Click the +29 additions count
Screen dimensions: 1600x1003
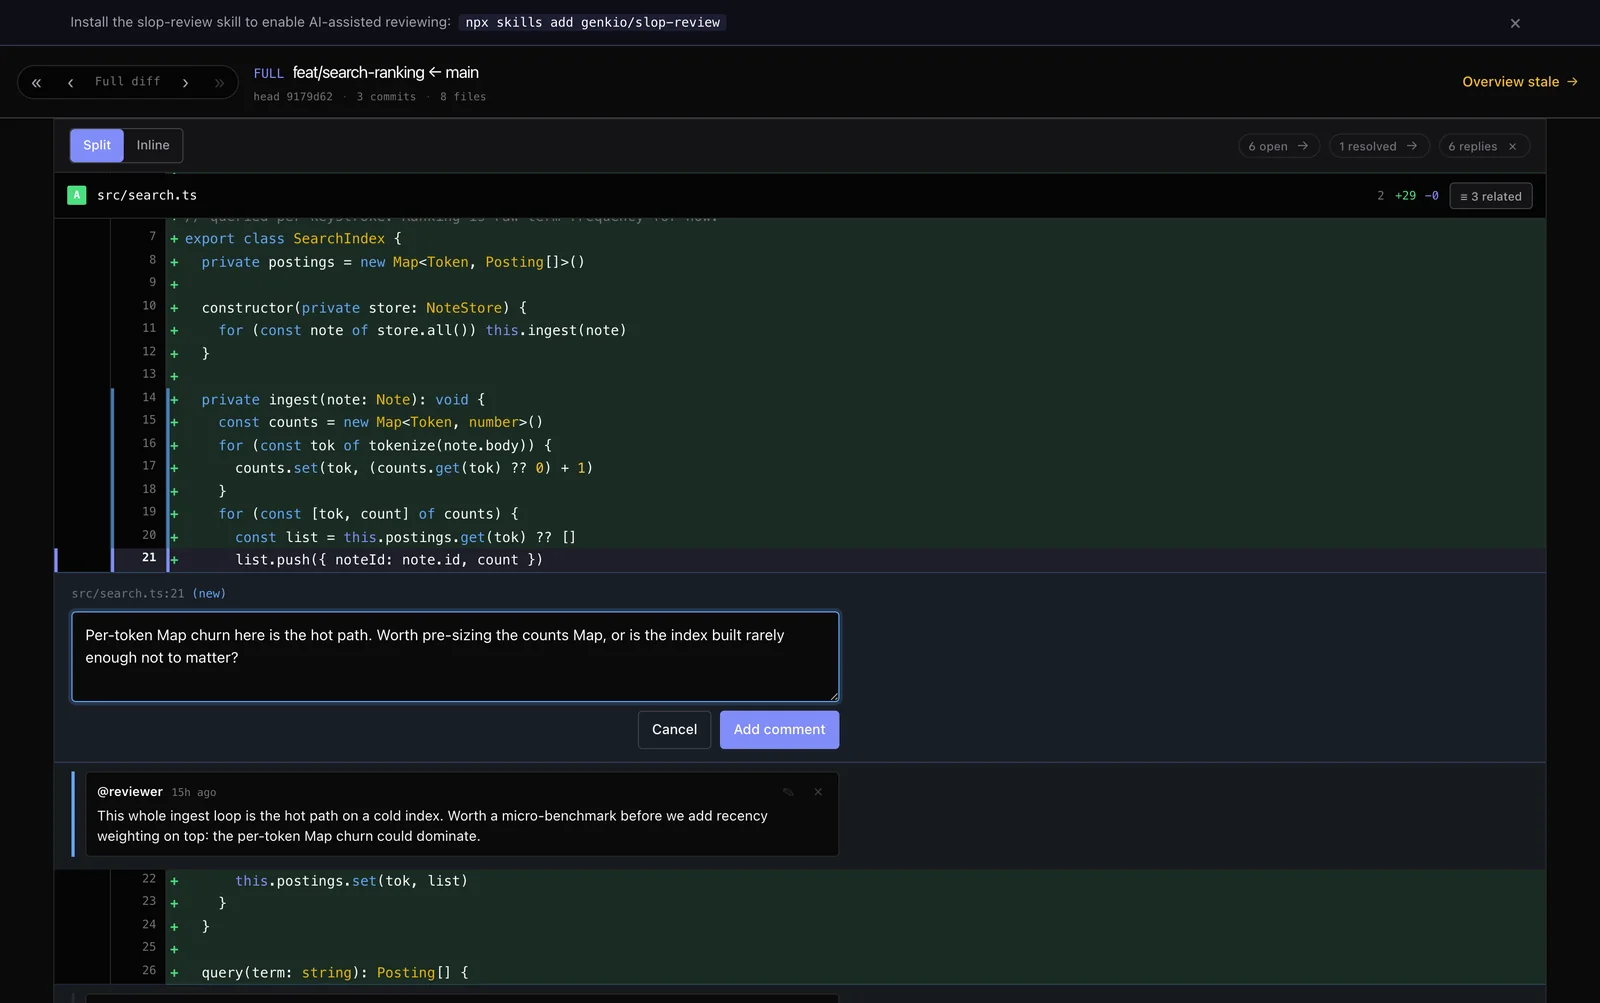(x=1405, y=196)
